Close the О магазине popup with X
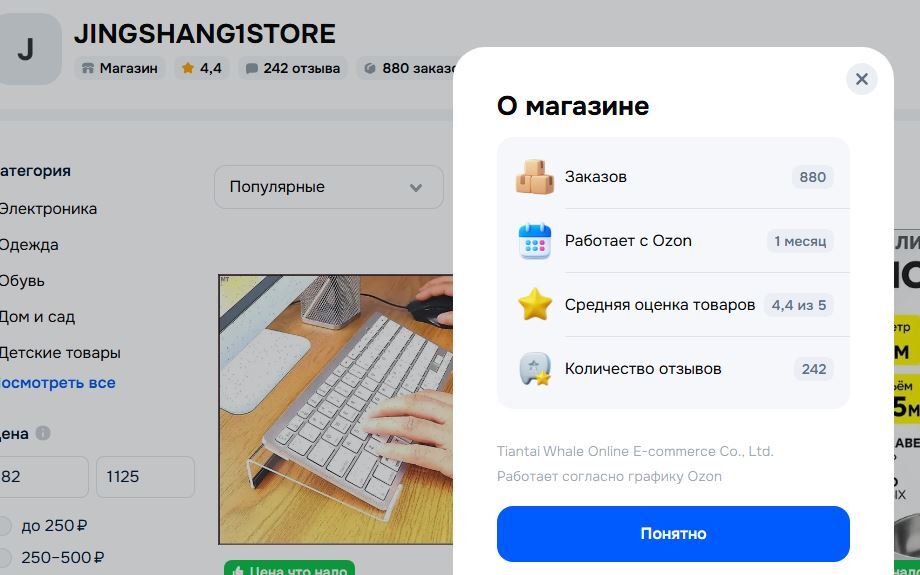 click(x=861, y=79)
